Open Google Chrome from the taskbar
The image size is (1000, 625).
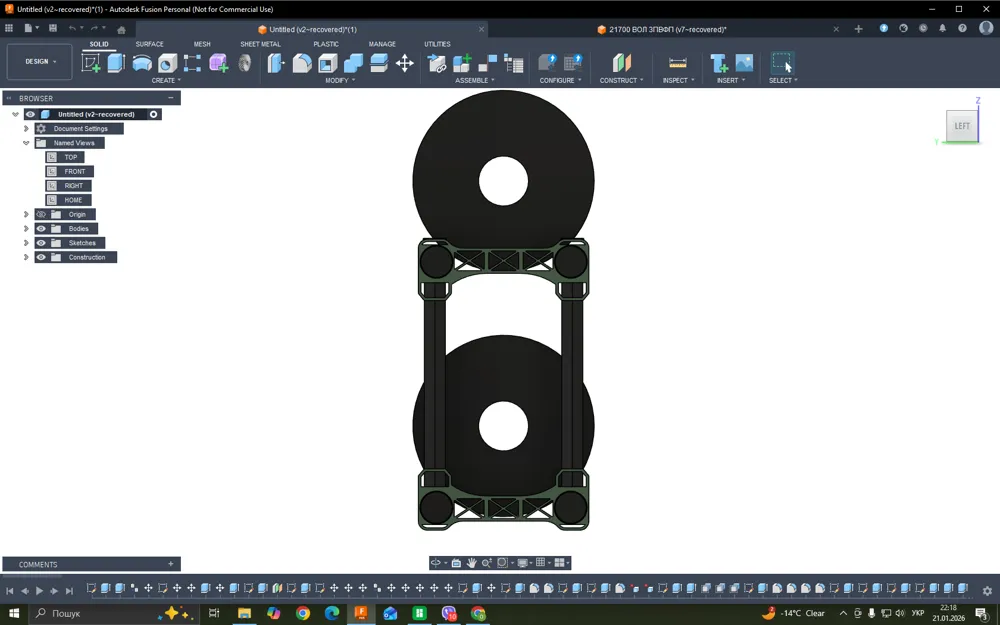click(302, 614)
